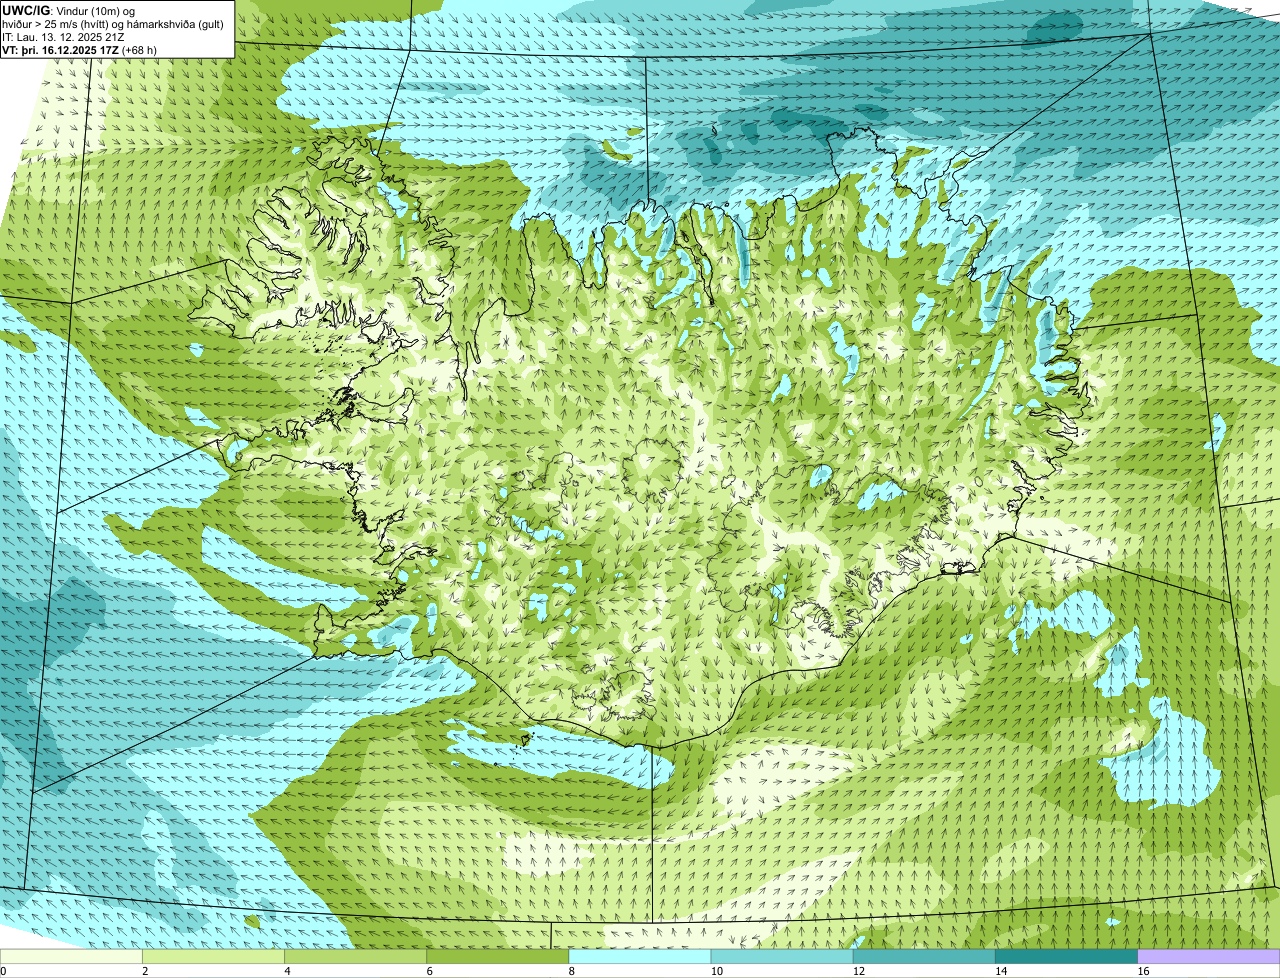The height and width of the screenshot is (978, 1280).
Task: Click the lavender swatch above 16 m/s
Action: coord(1208,957)
